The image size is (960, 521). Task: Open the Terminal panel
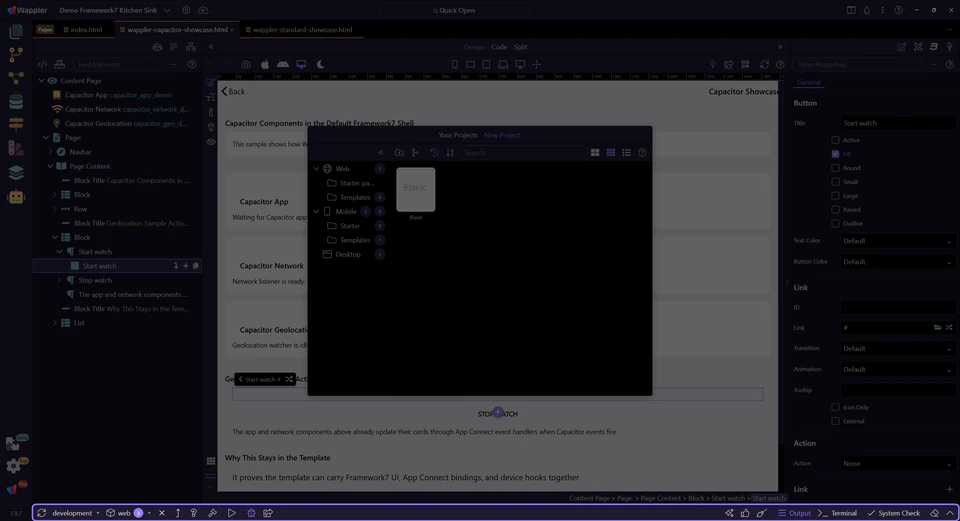tap(838, 513)
